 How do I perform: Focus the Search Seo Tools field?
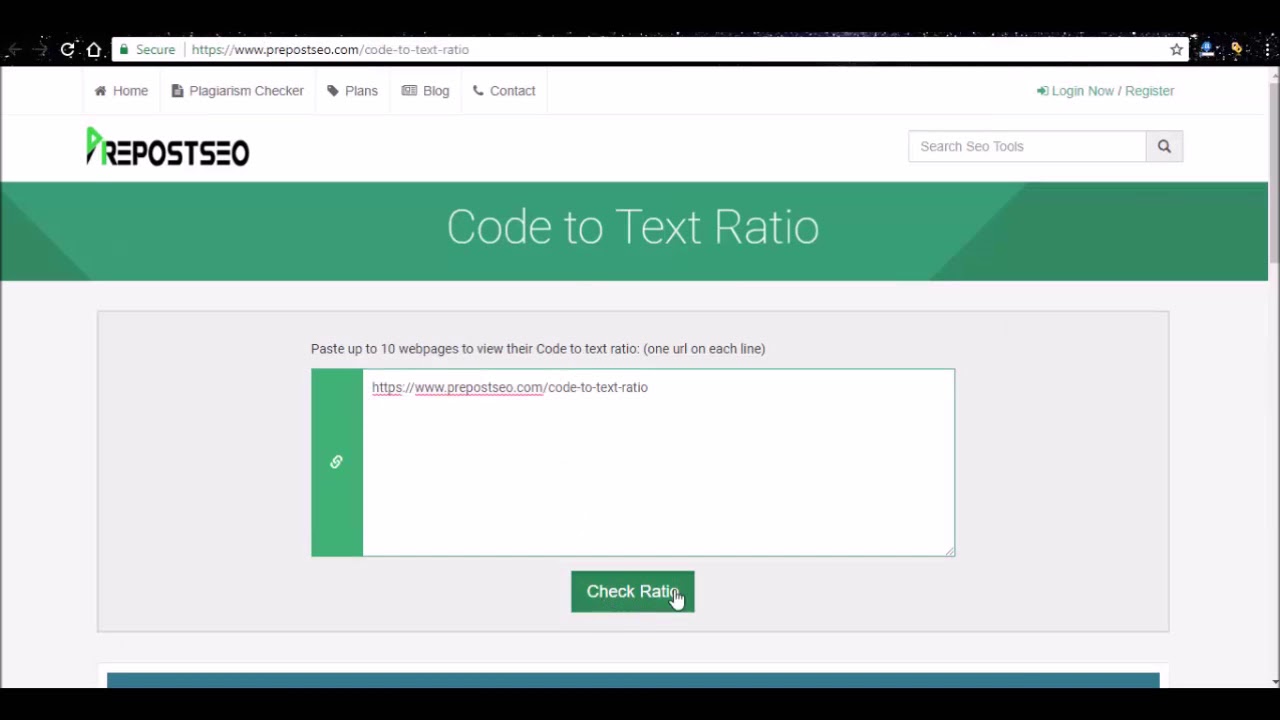click(x=1027, y=146)
